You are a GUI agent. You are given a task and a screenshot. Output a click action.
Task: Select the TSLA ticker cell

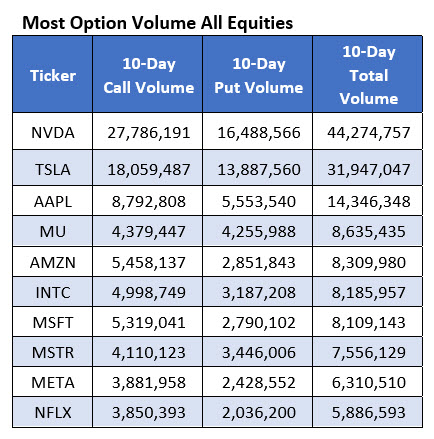click(x=53, y=169)
